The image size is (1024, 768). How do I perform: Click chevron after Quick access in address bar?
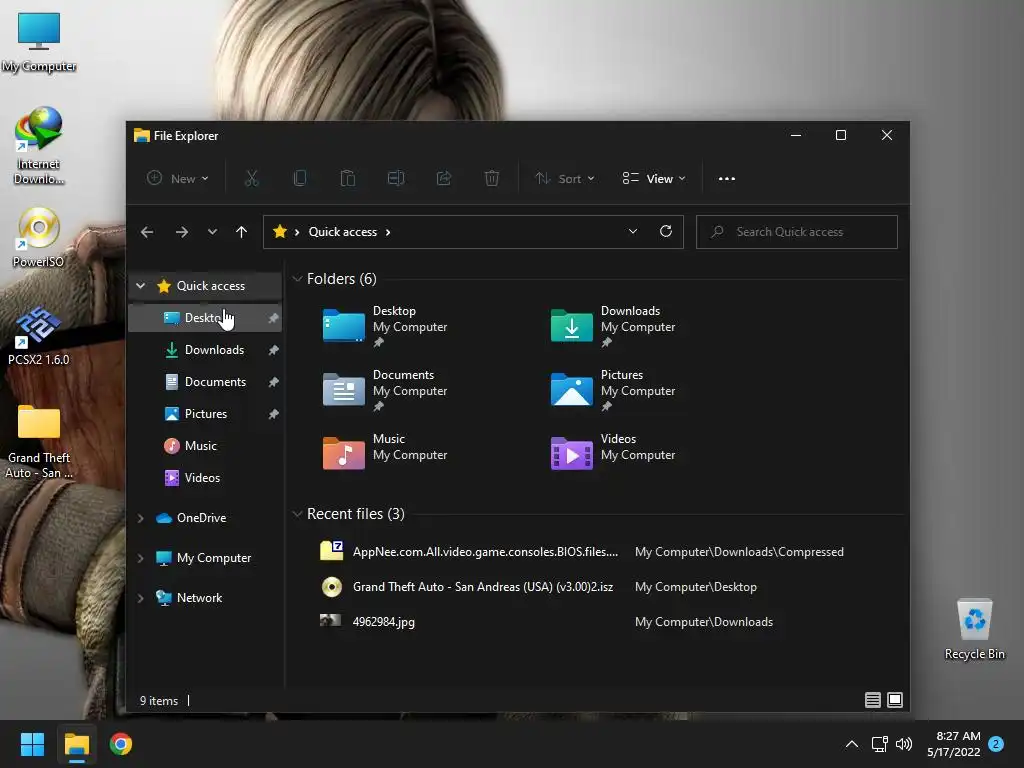(388, 232)
